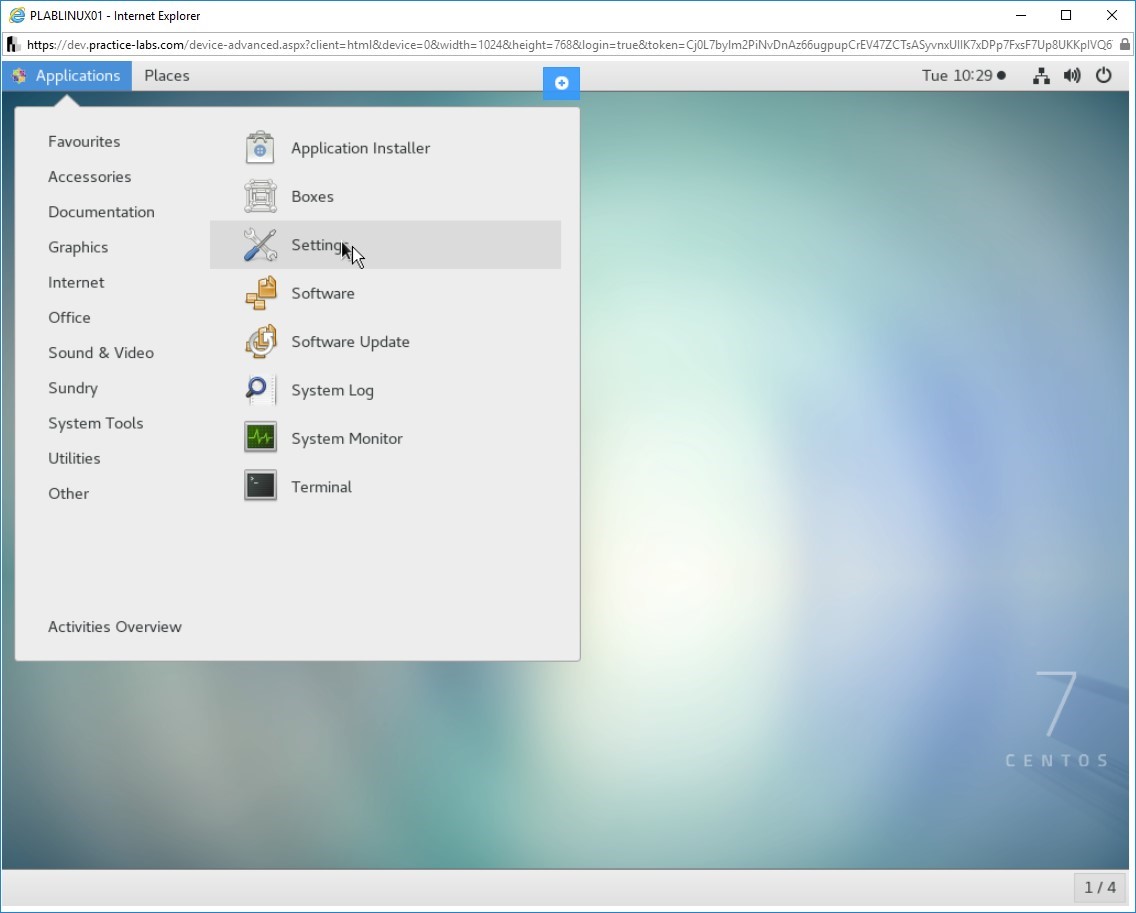Click Activities Overview
Viewport: 1136px width, 913px height.
pyautogui.click(x=115, y=627)
